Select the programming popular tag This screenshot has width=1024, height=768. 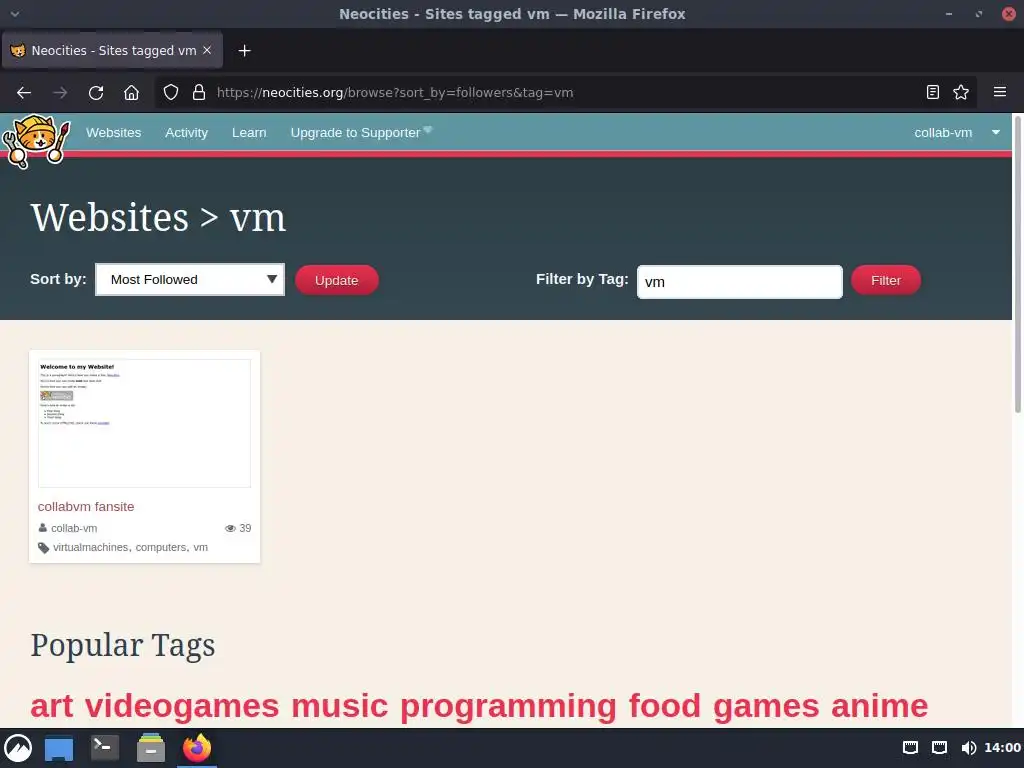(508, 706)
